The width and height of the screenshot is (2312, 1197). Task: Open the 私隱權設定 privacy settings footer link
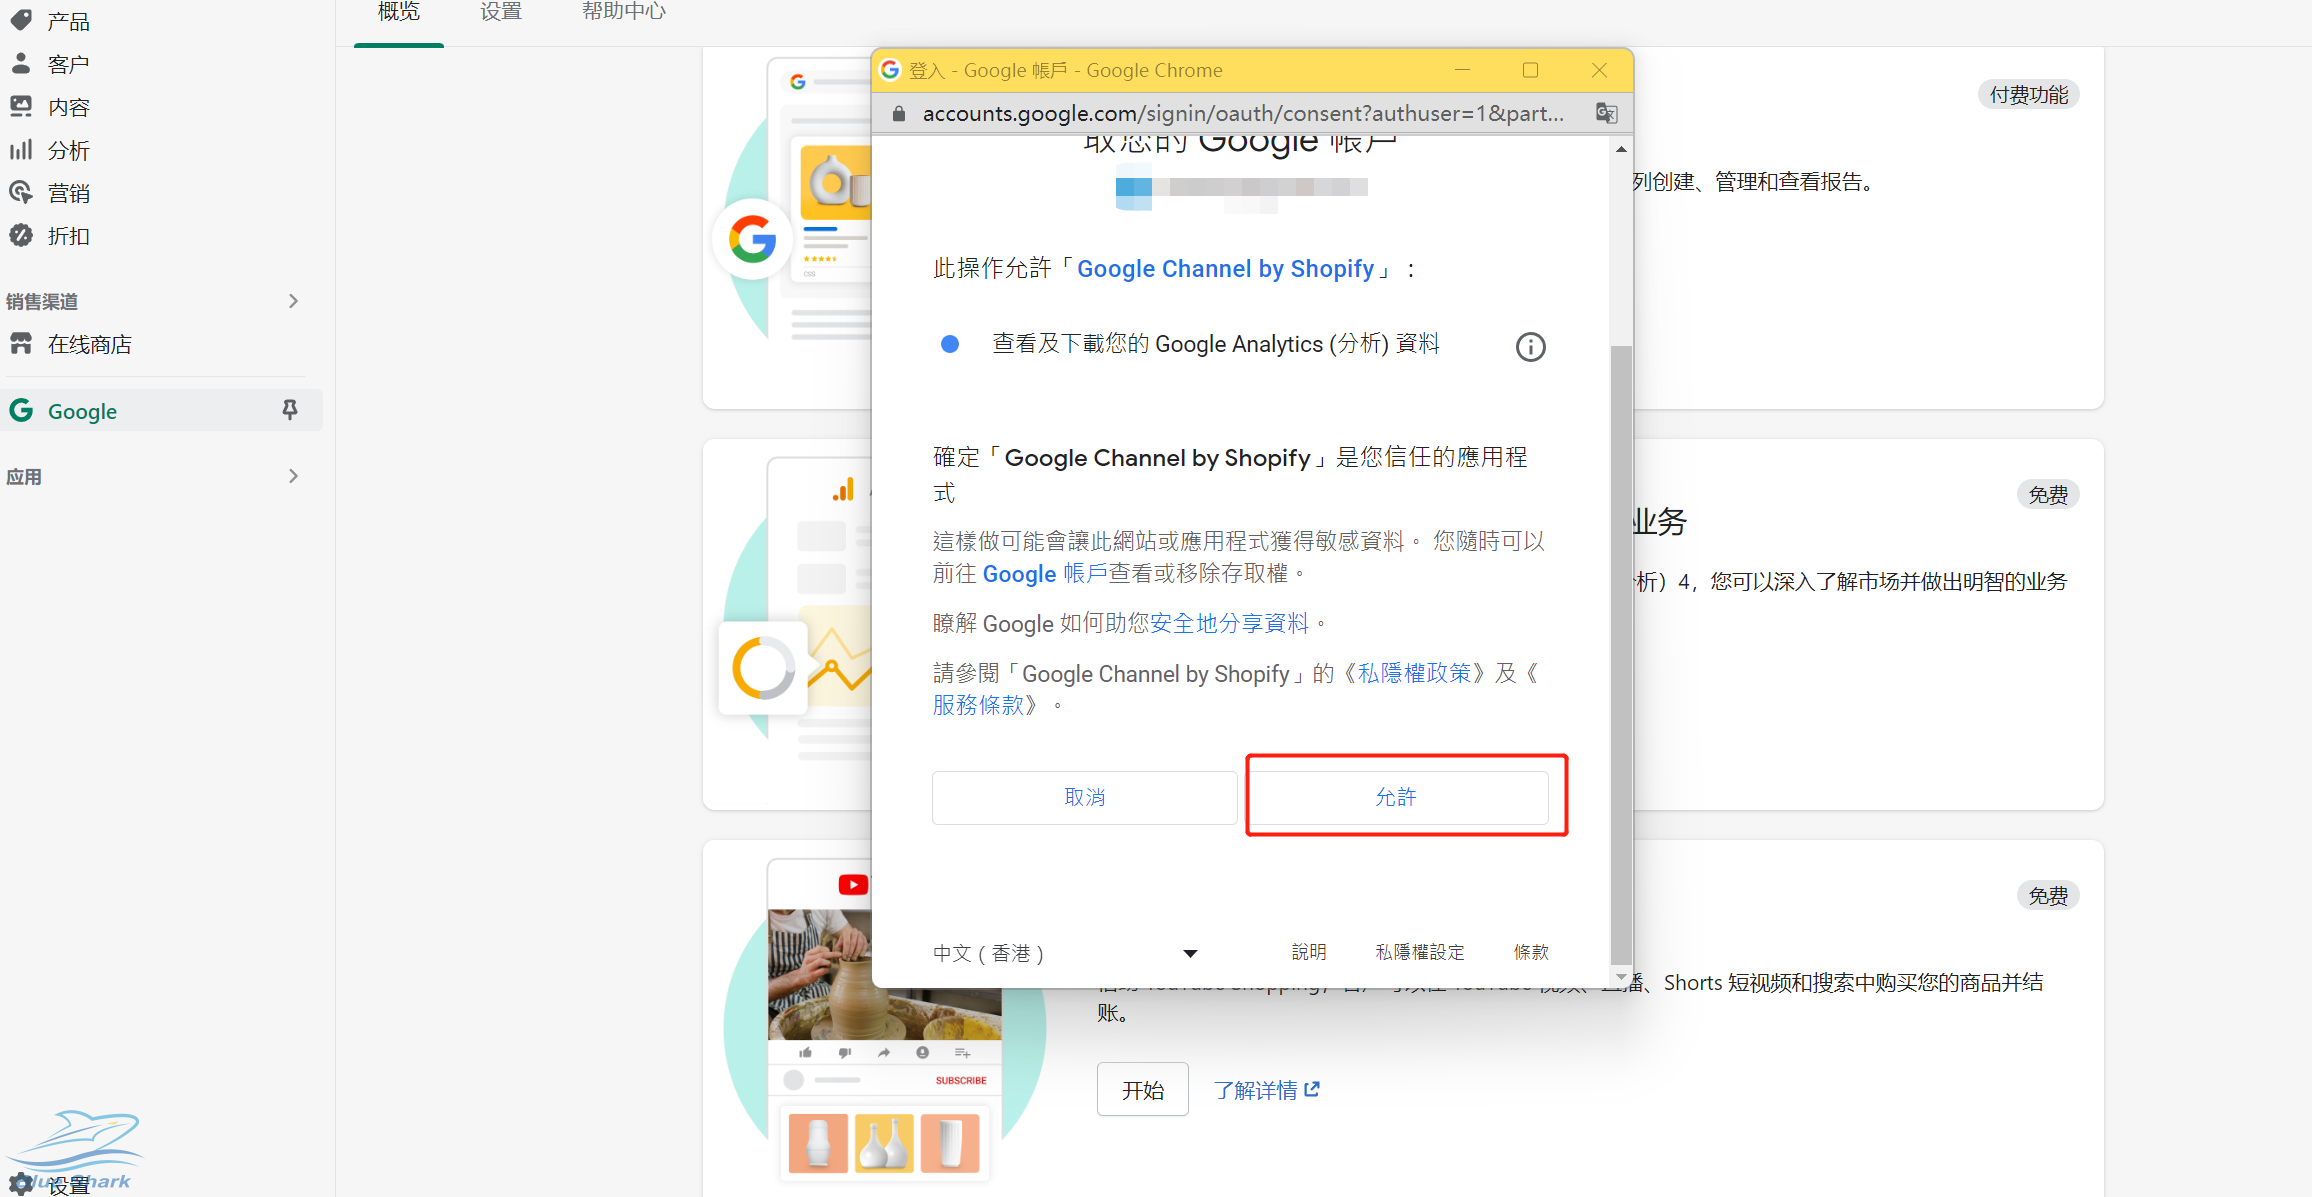point(1419,952)
